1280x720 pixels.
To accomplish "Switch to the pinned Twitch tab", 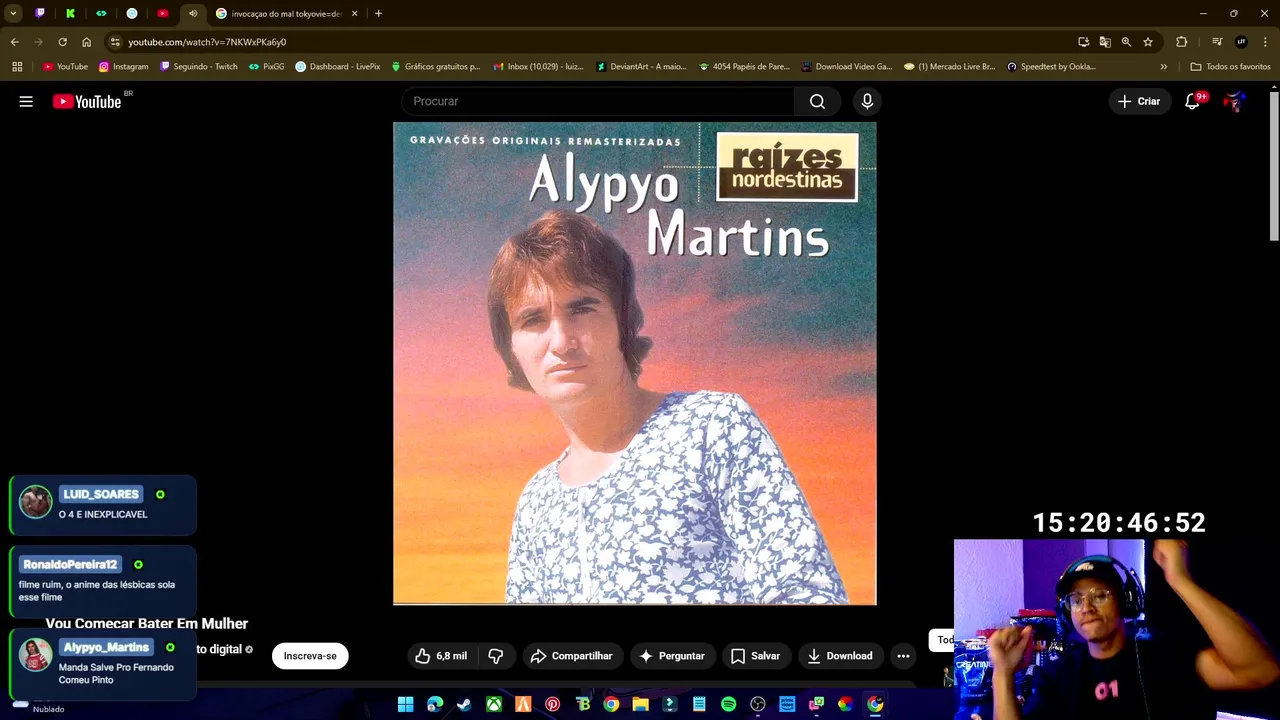I will [40, 14].
